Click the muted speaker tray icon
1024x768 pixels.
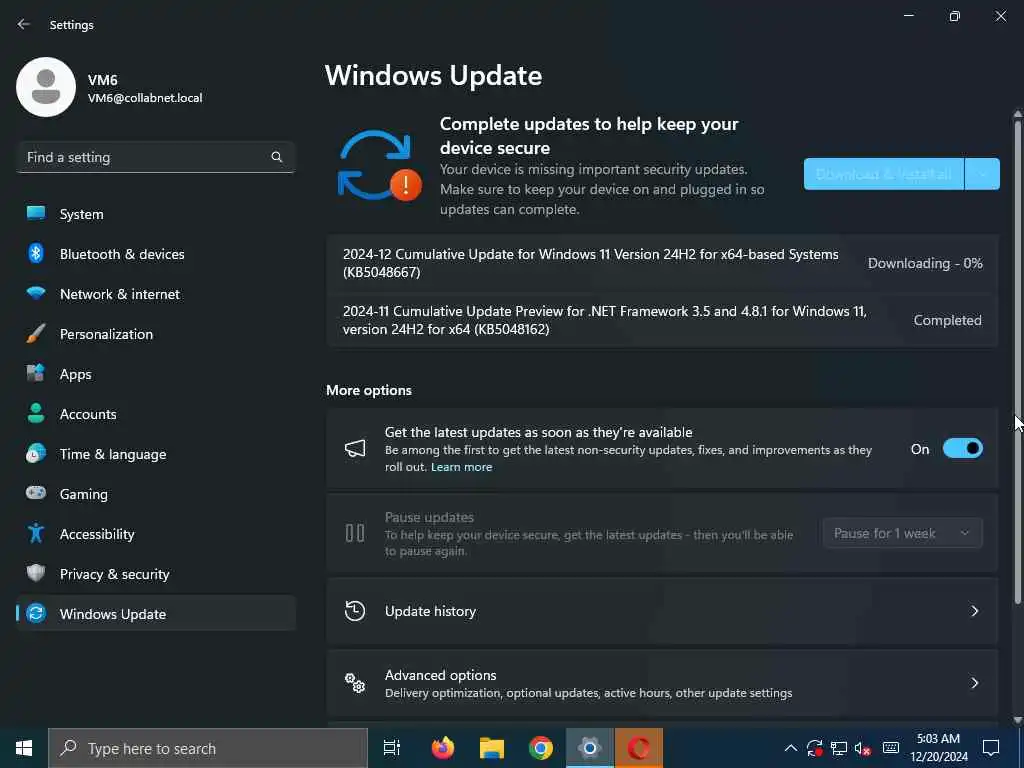[x=863, y=748]
